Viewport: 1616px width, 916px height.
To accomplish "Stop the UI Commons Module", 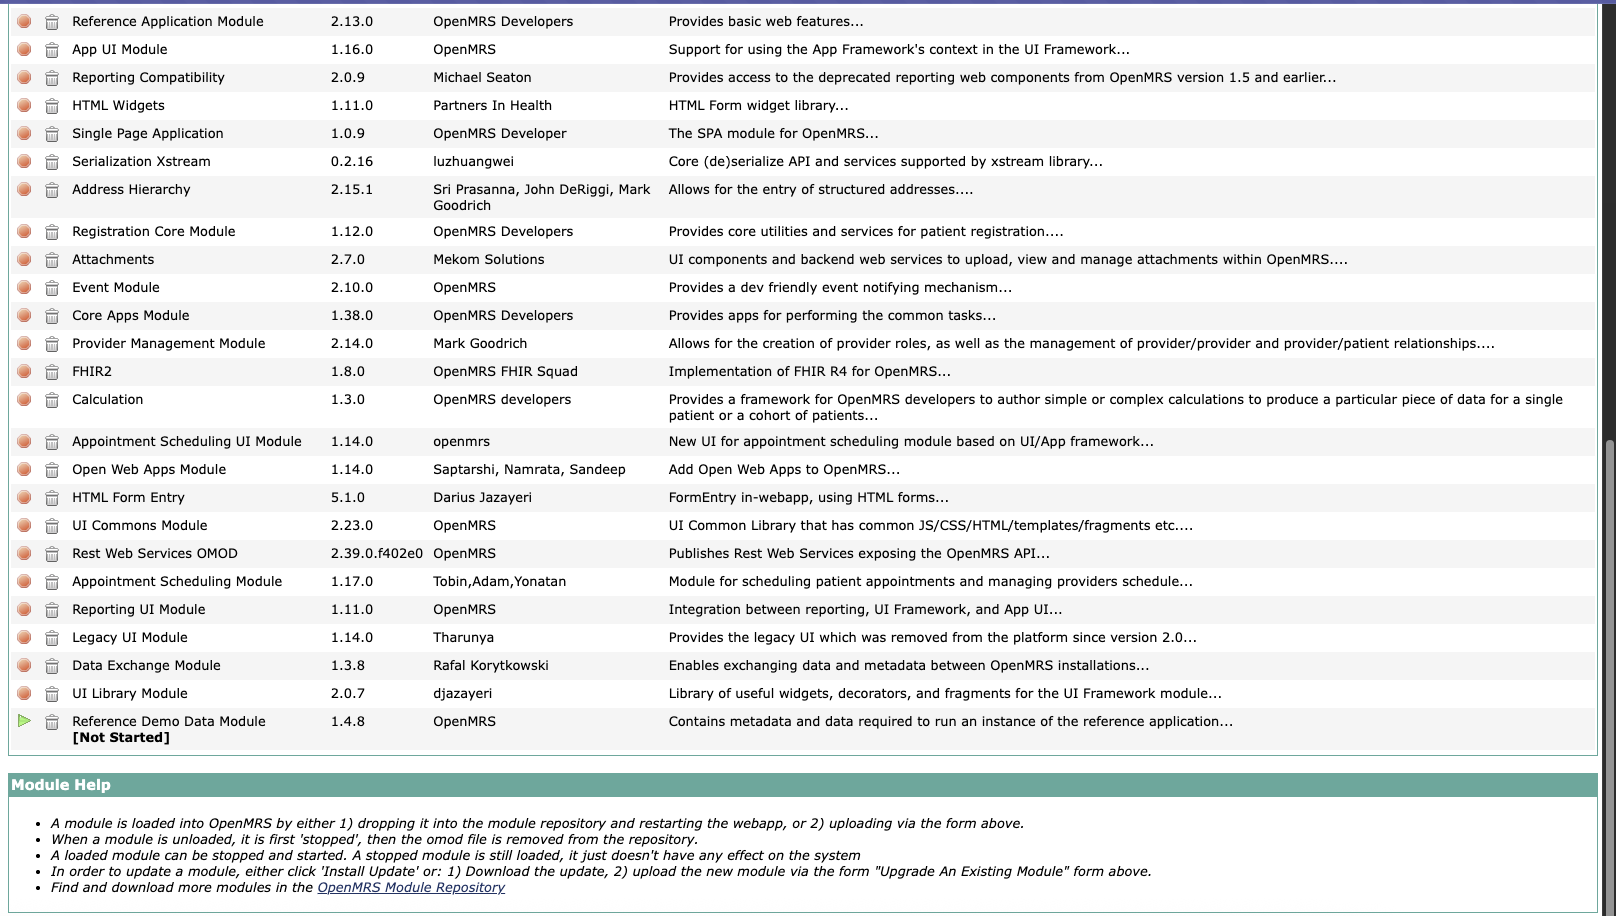I will (x=24, y=525).
